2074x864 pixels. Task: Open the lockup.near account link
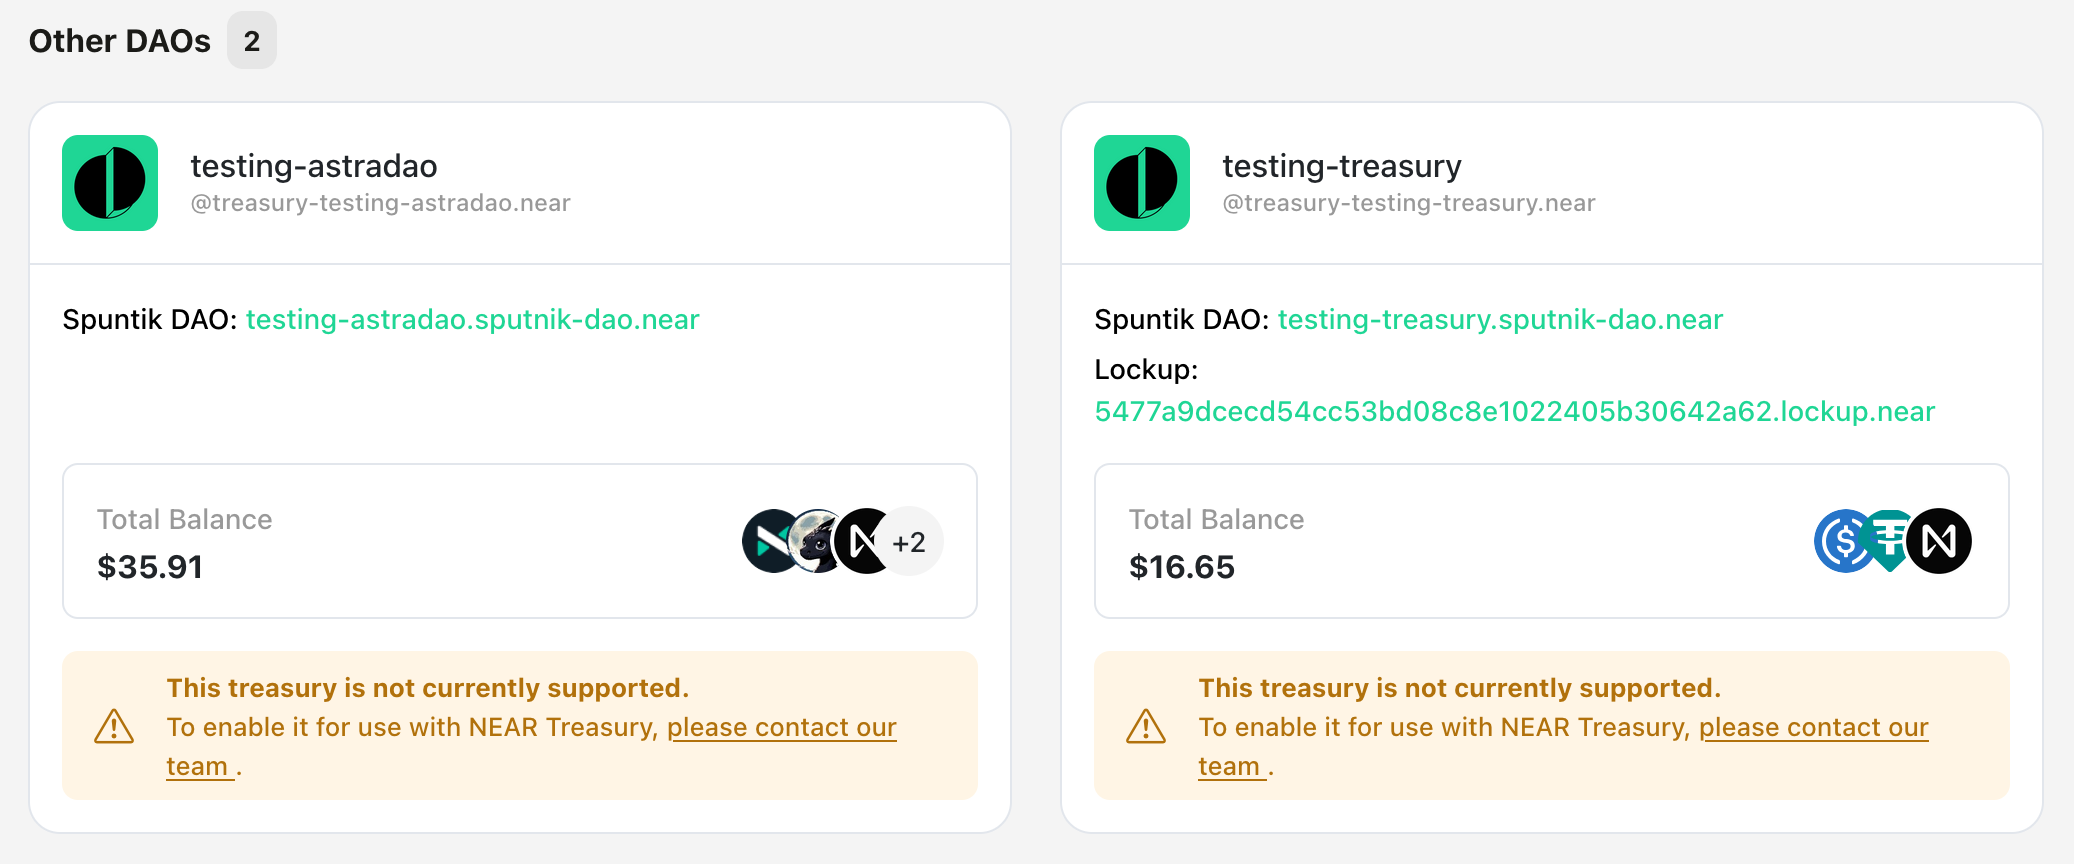pyautogui.click(x=1515, y=412)
